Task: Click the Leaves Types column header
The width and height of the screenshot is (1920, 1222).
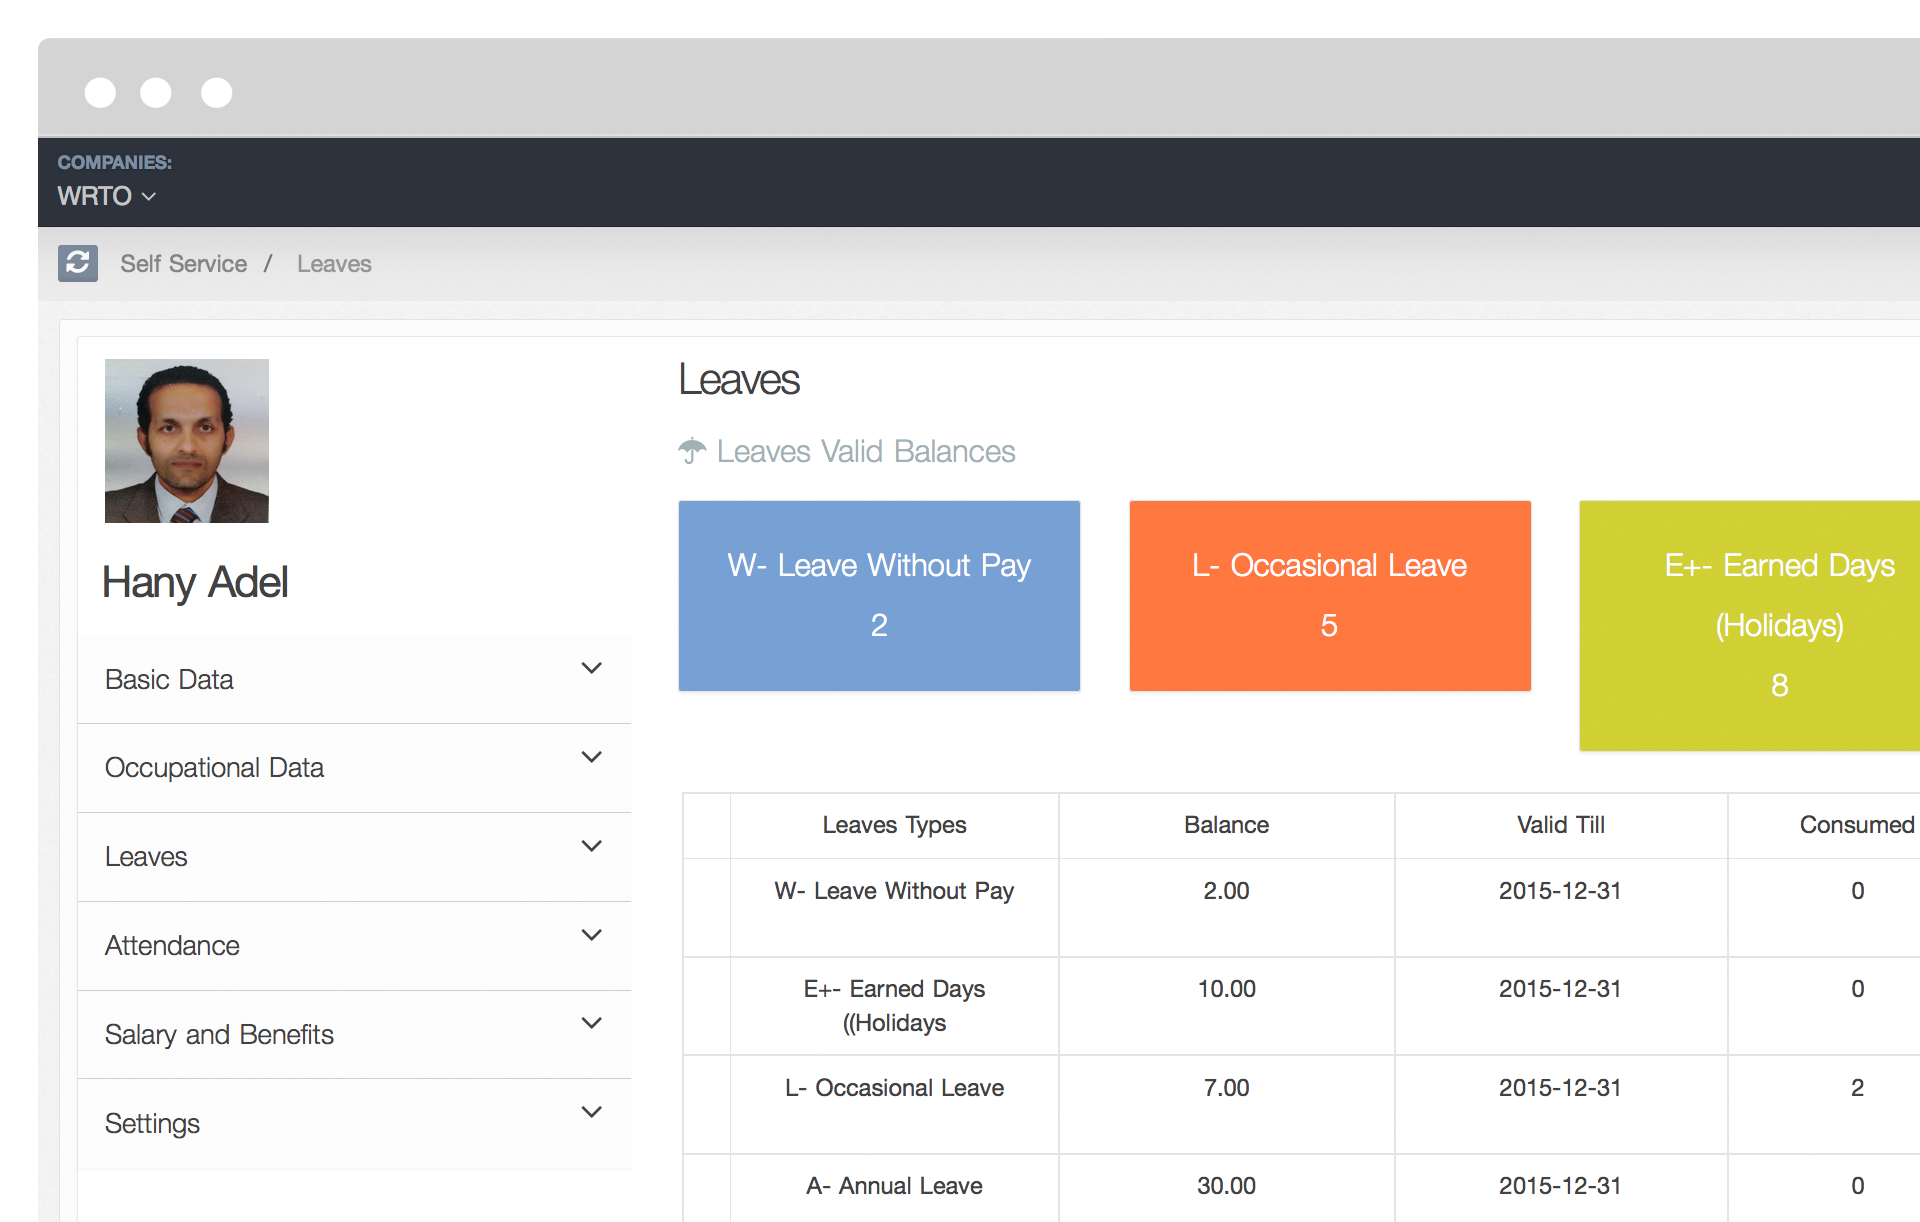Action: coord(894,825)
